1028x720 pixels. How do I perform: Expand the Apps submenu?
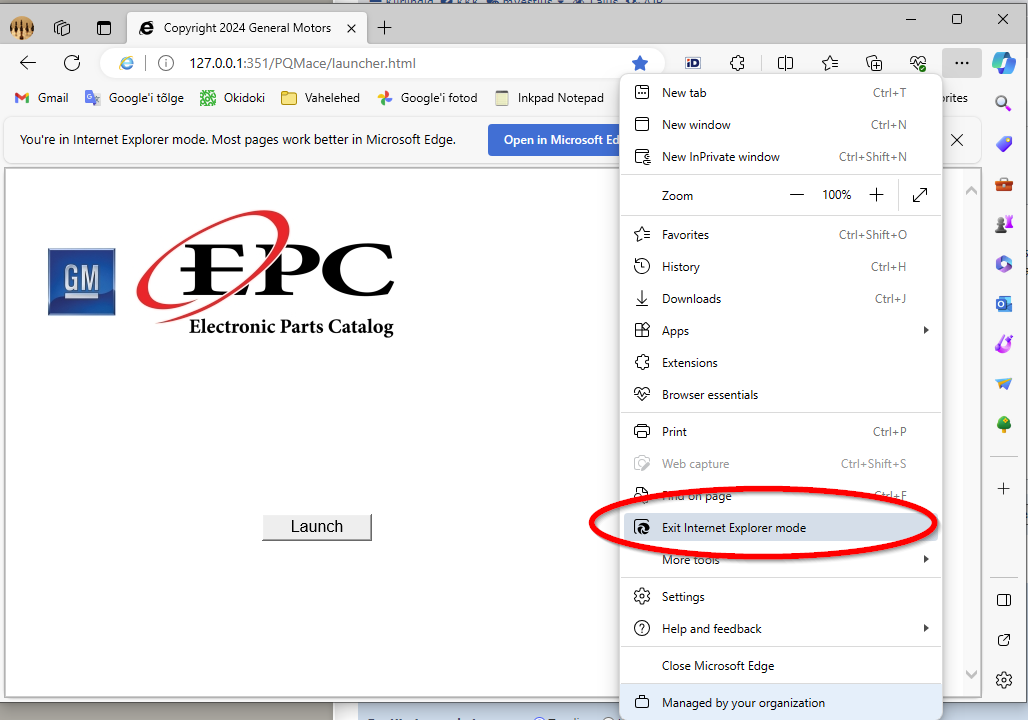point(780,331)
